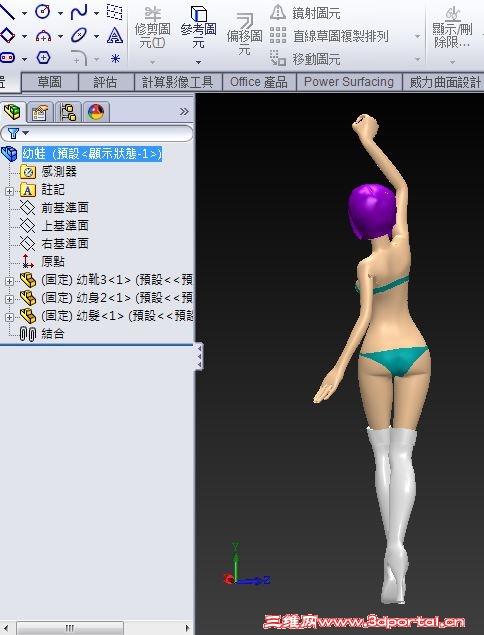Switch to the Office 產品 tab
484x635 pixels.
coord(259,82)
